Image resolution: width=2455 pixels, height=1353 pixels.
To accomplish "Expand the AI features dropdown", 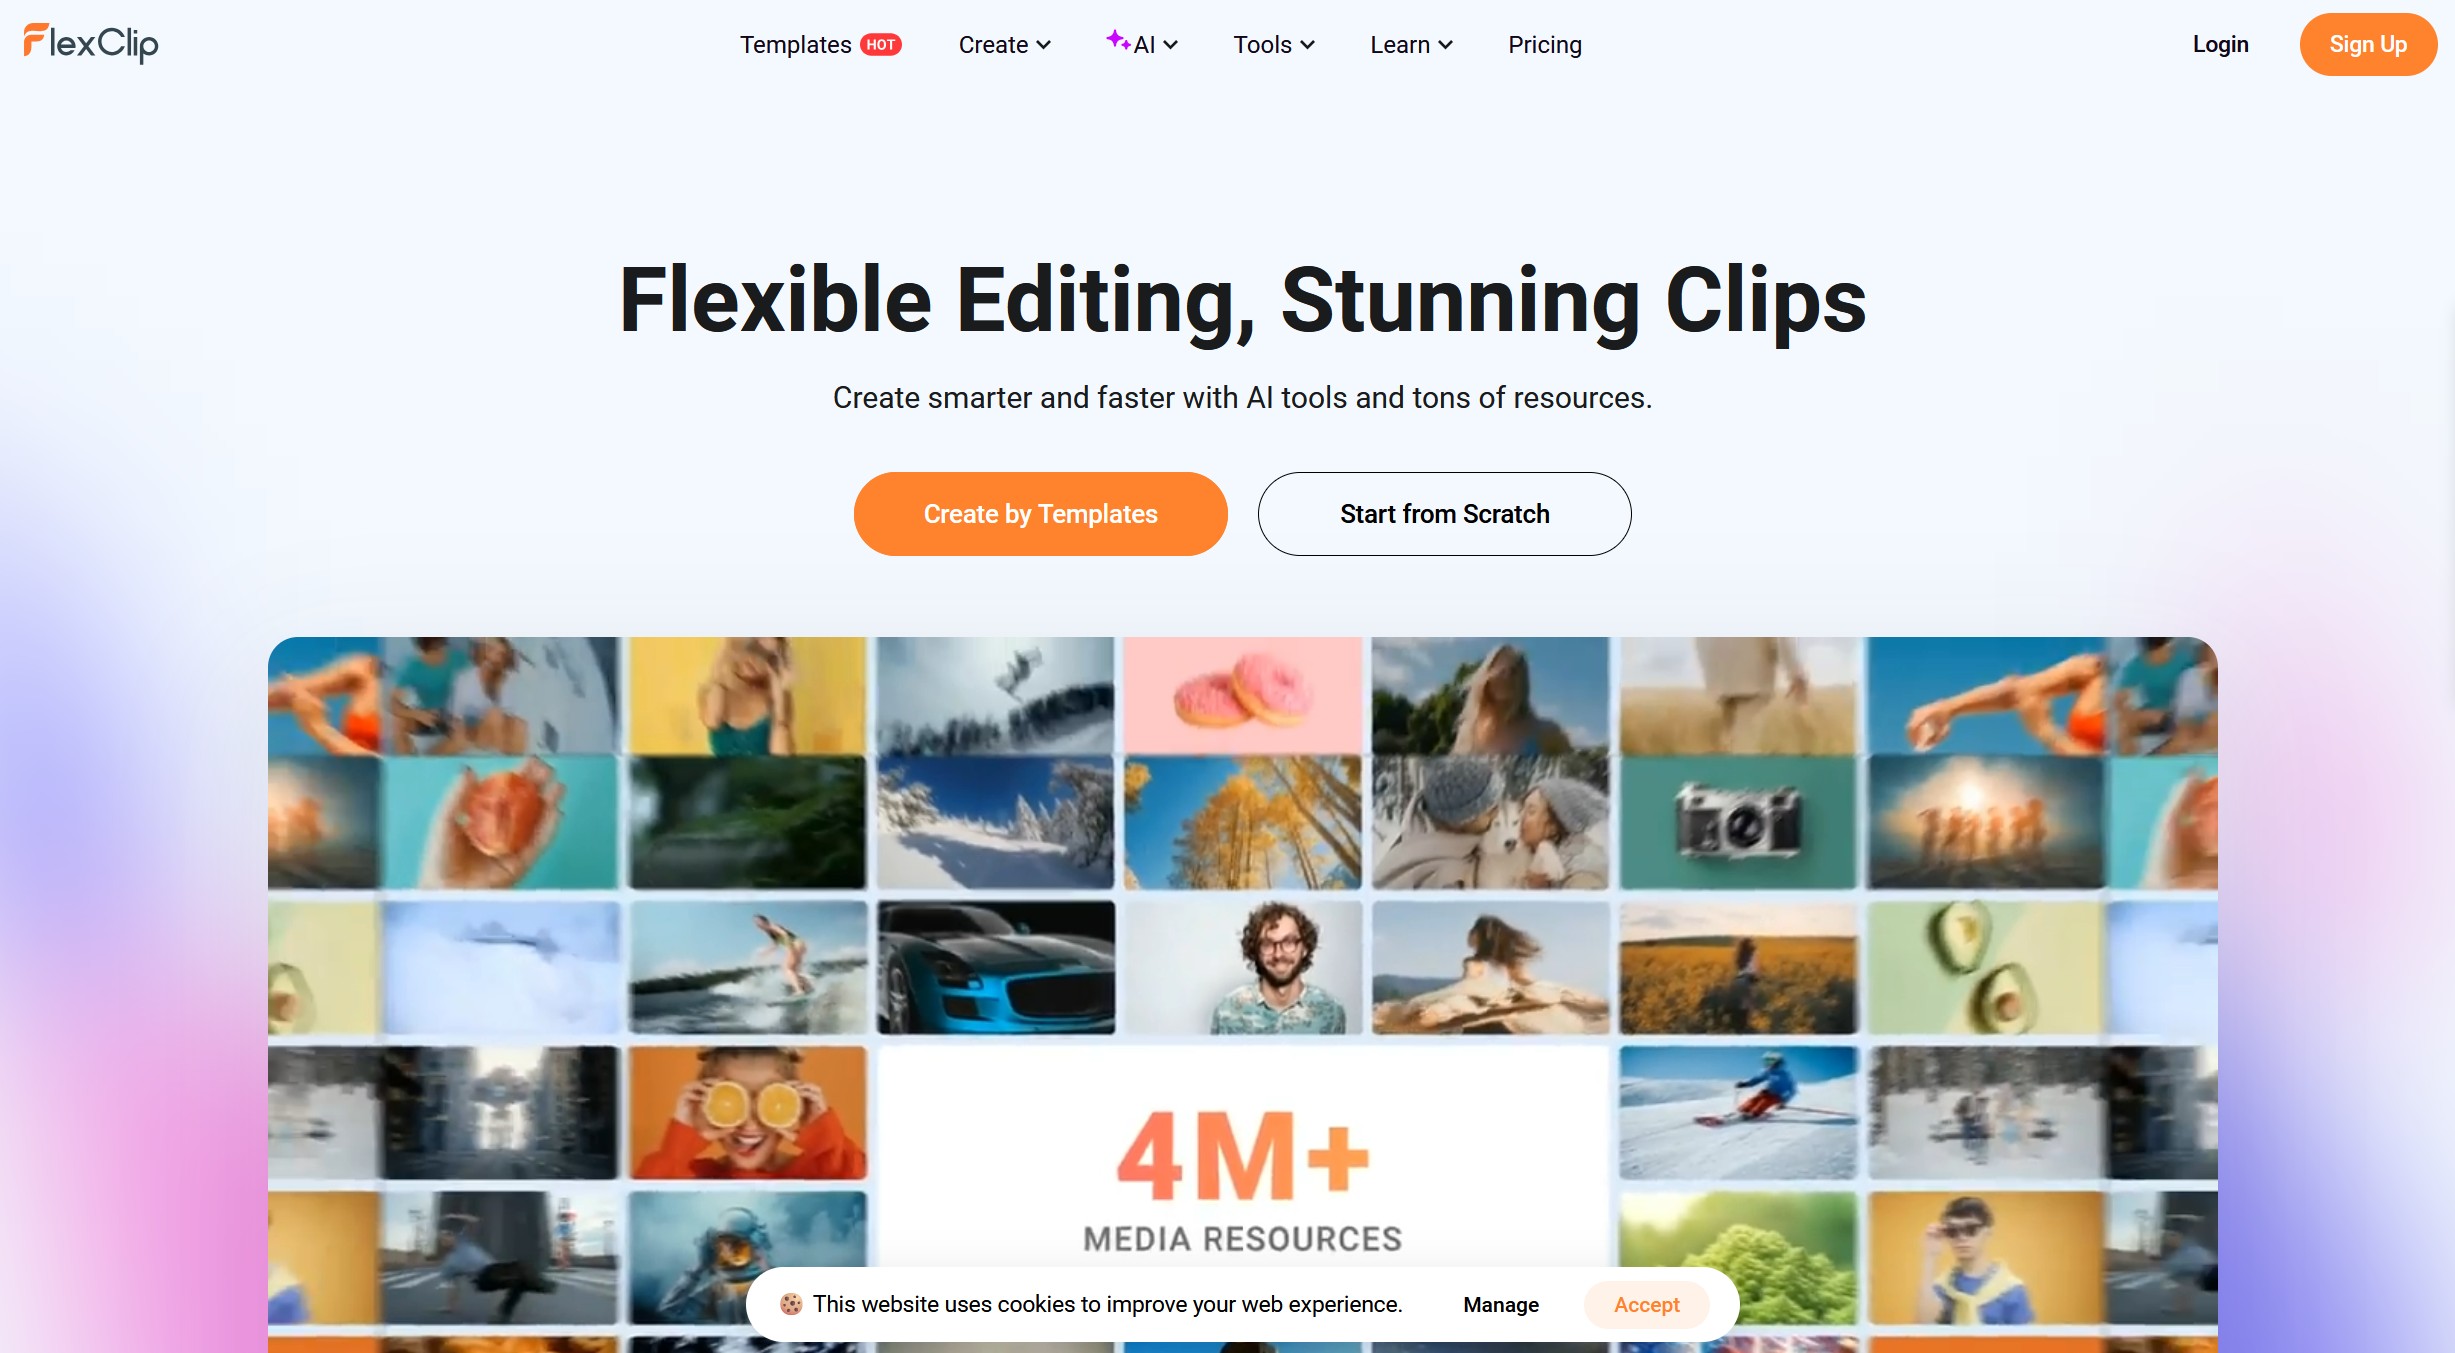I will 1143,45.
